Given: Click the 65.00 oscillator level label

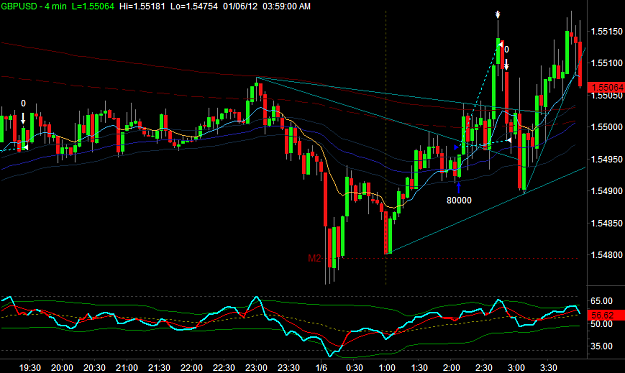Looking at the screenshot, I should click(x=601, y=301).
